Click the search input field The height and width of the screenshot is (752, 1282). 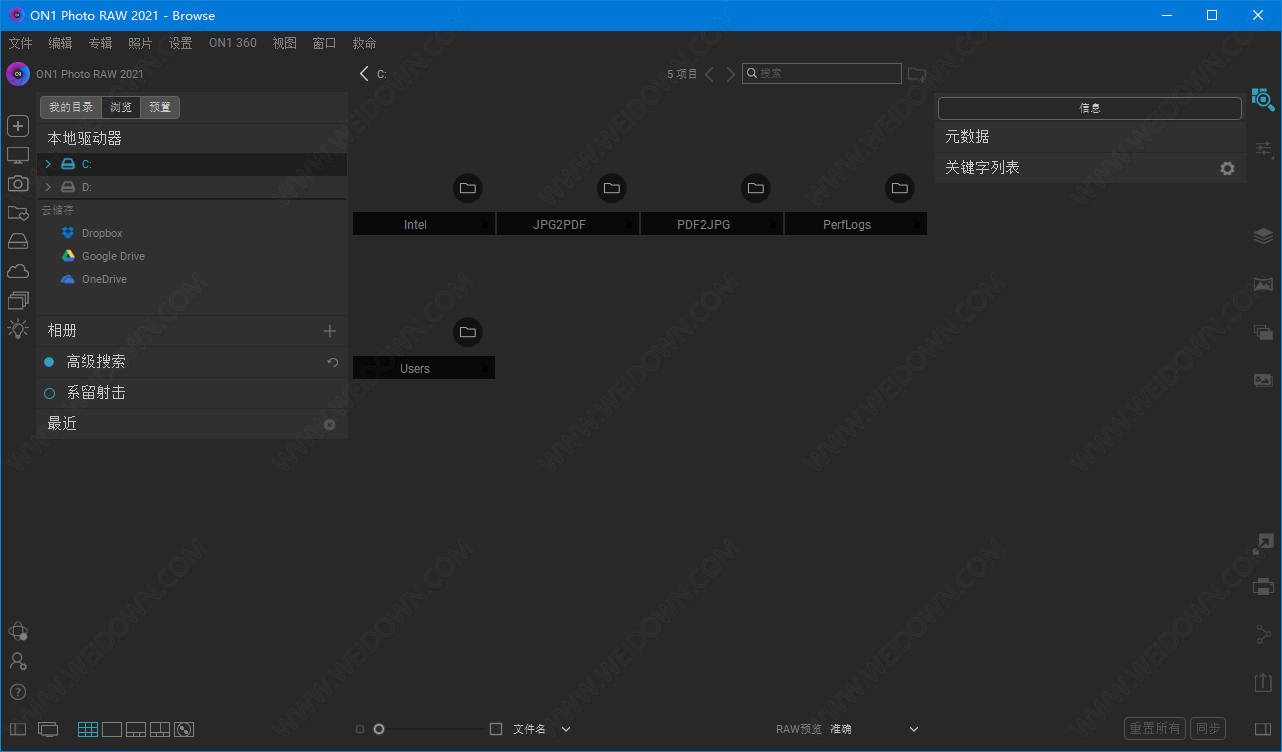click(822, 73)
